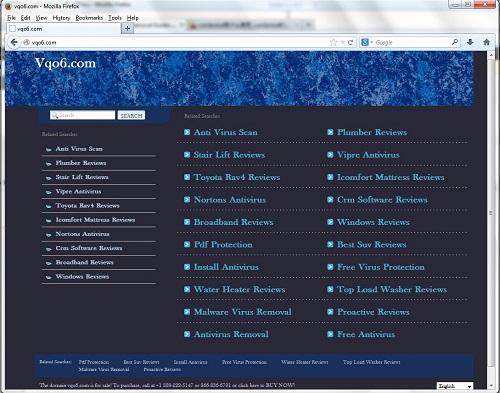500x393 pixels.
Task: Click arrow icon beside Anti Virus Scan
Action: pos(187,132)
